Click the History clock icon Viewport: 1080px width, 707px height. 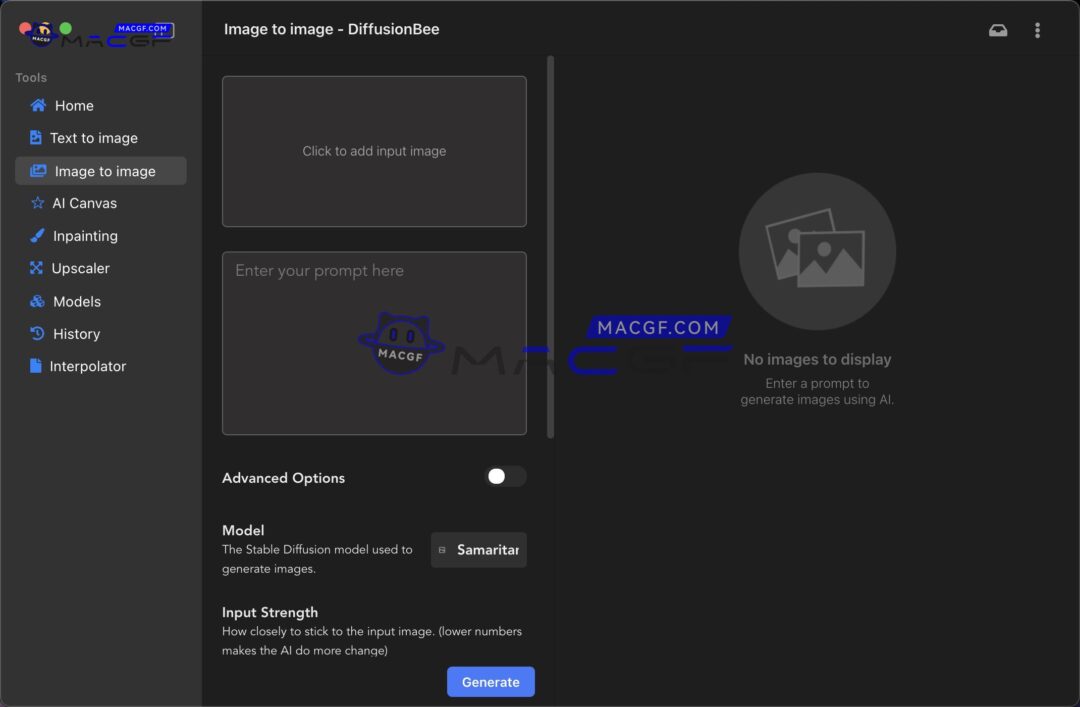pyautogui.click(x=36, y=333)
